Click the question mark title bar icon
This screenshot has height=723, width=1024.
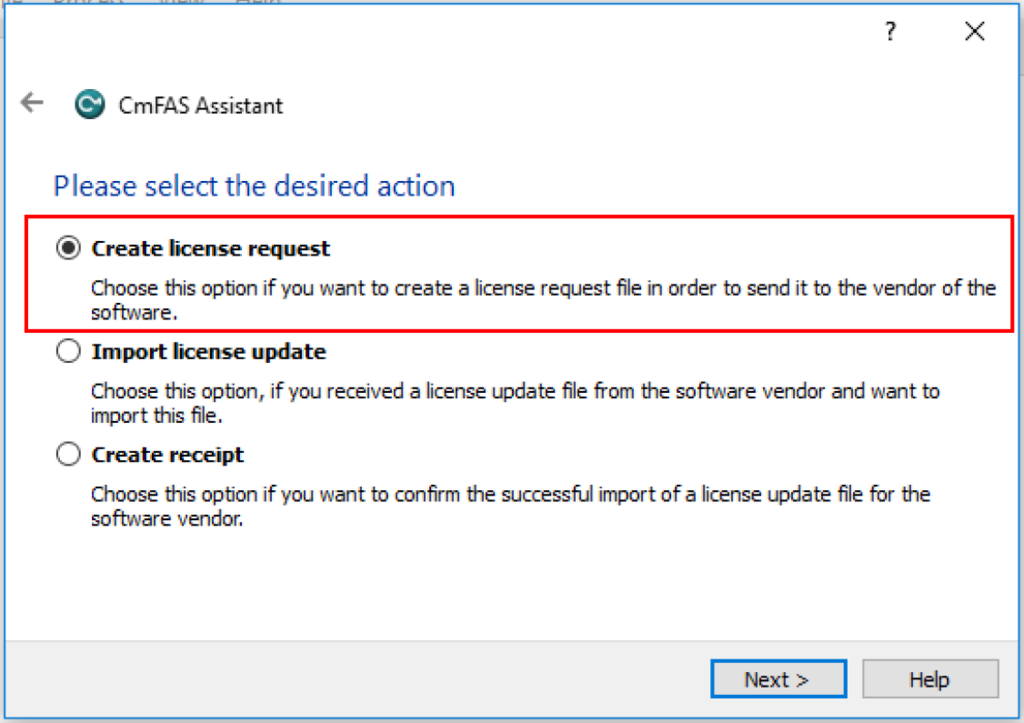[x=890, y=32]
